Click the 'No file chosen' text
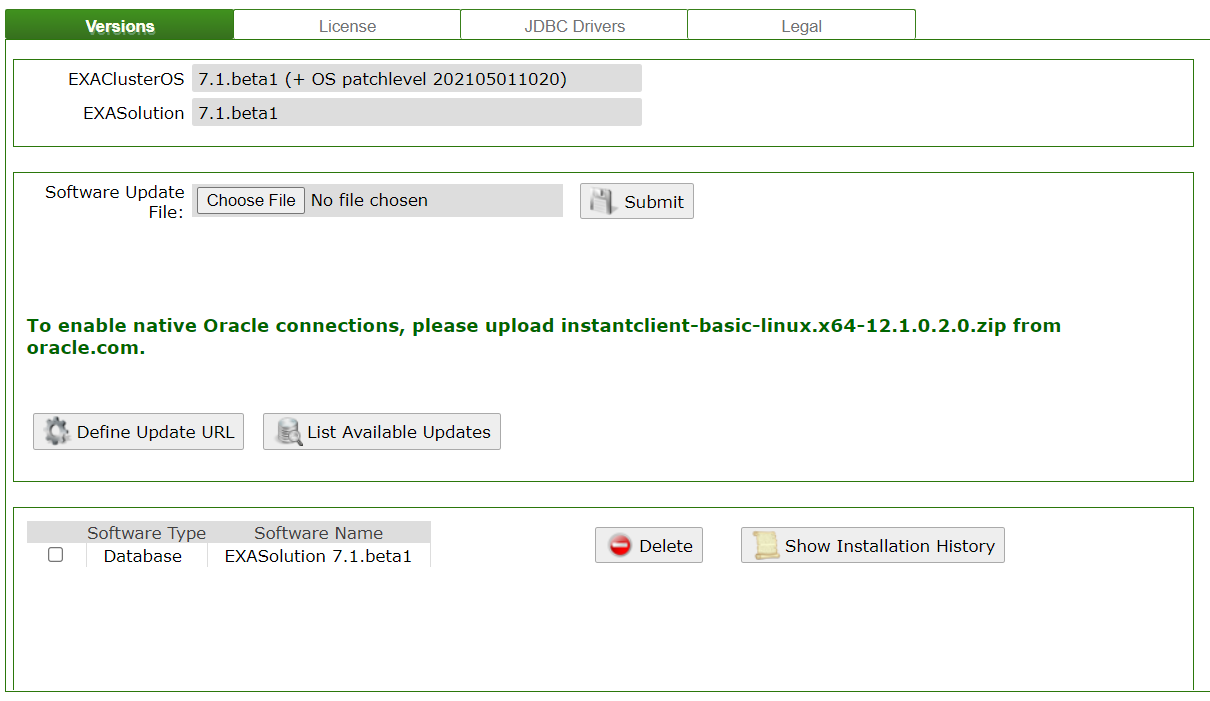Viewport: 1210px width, 701px height. pos(369,200)
